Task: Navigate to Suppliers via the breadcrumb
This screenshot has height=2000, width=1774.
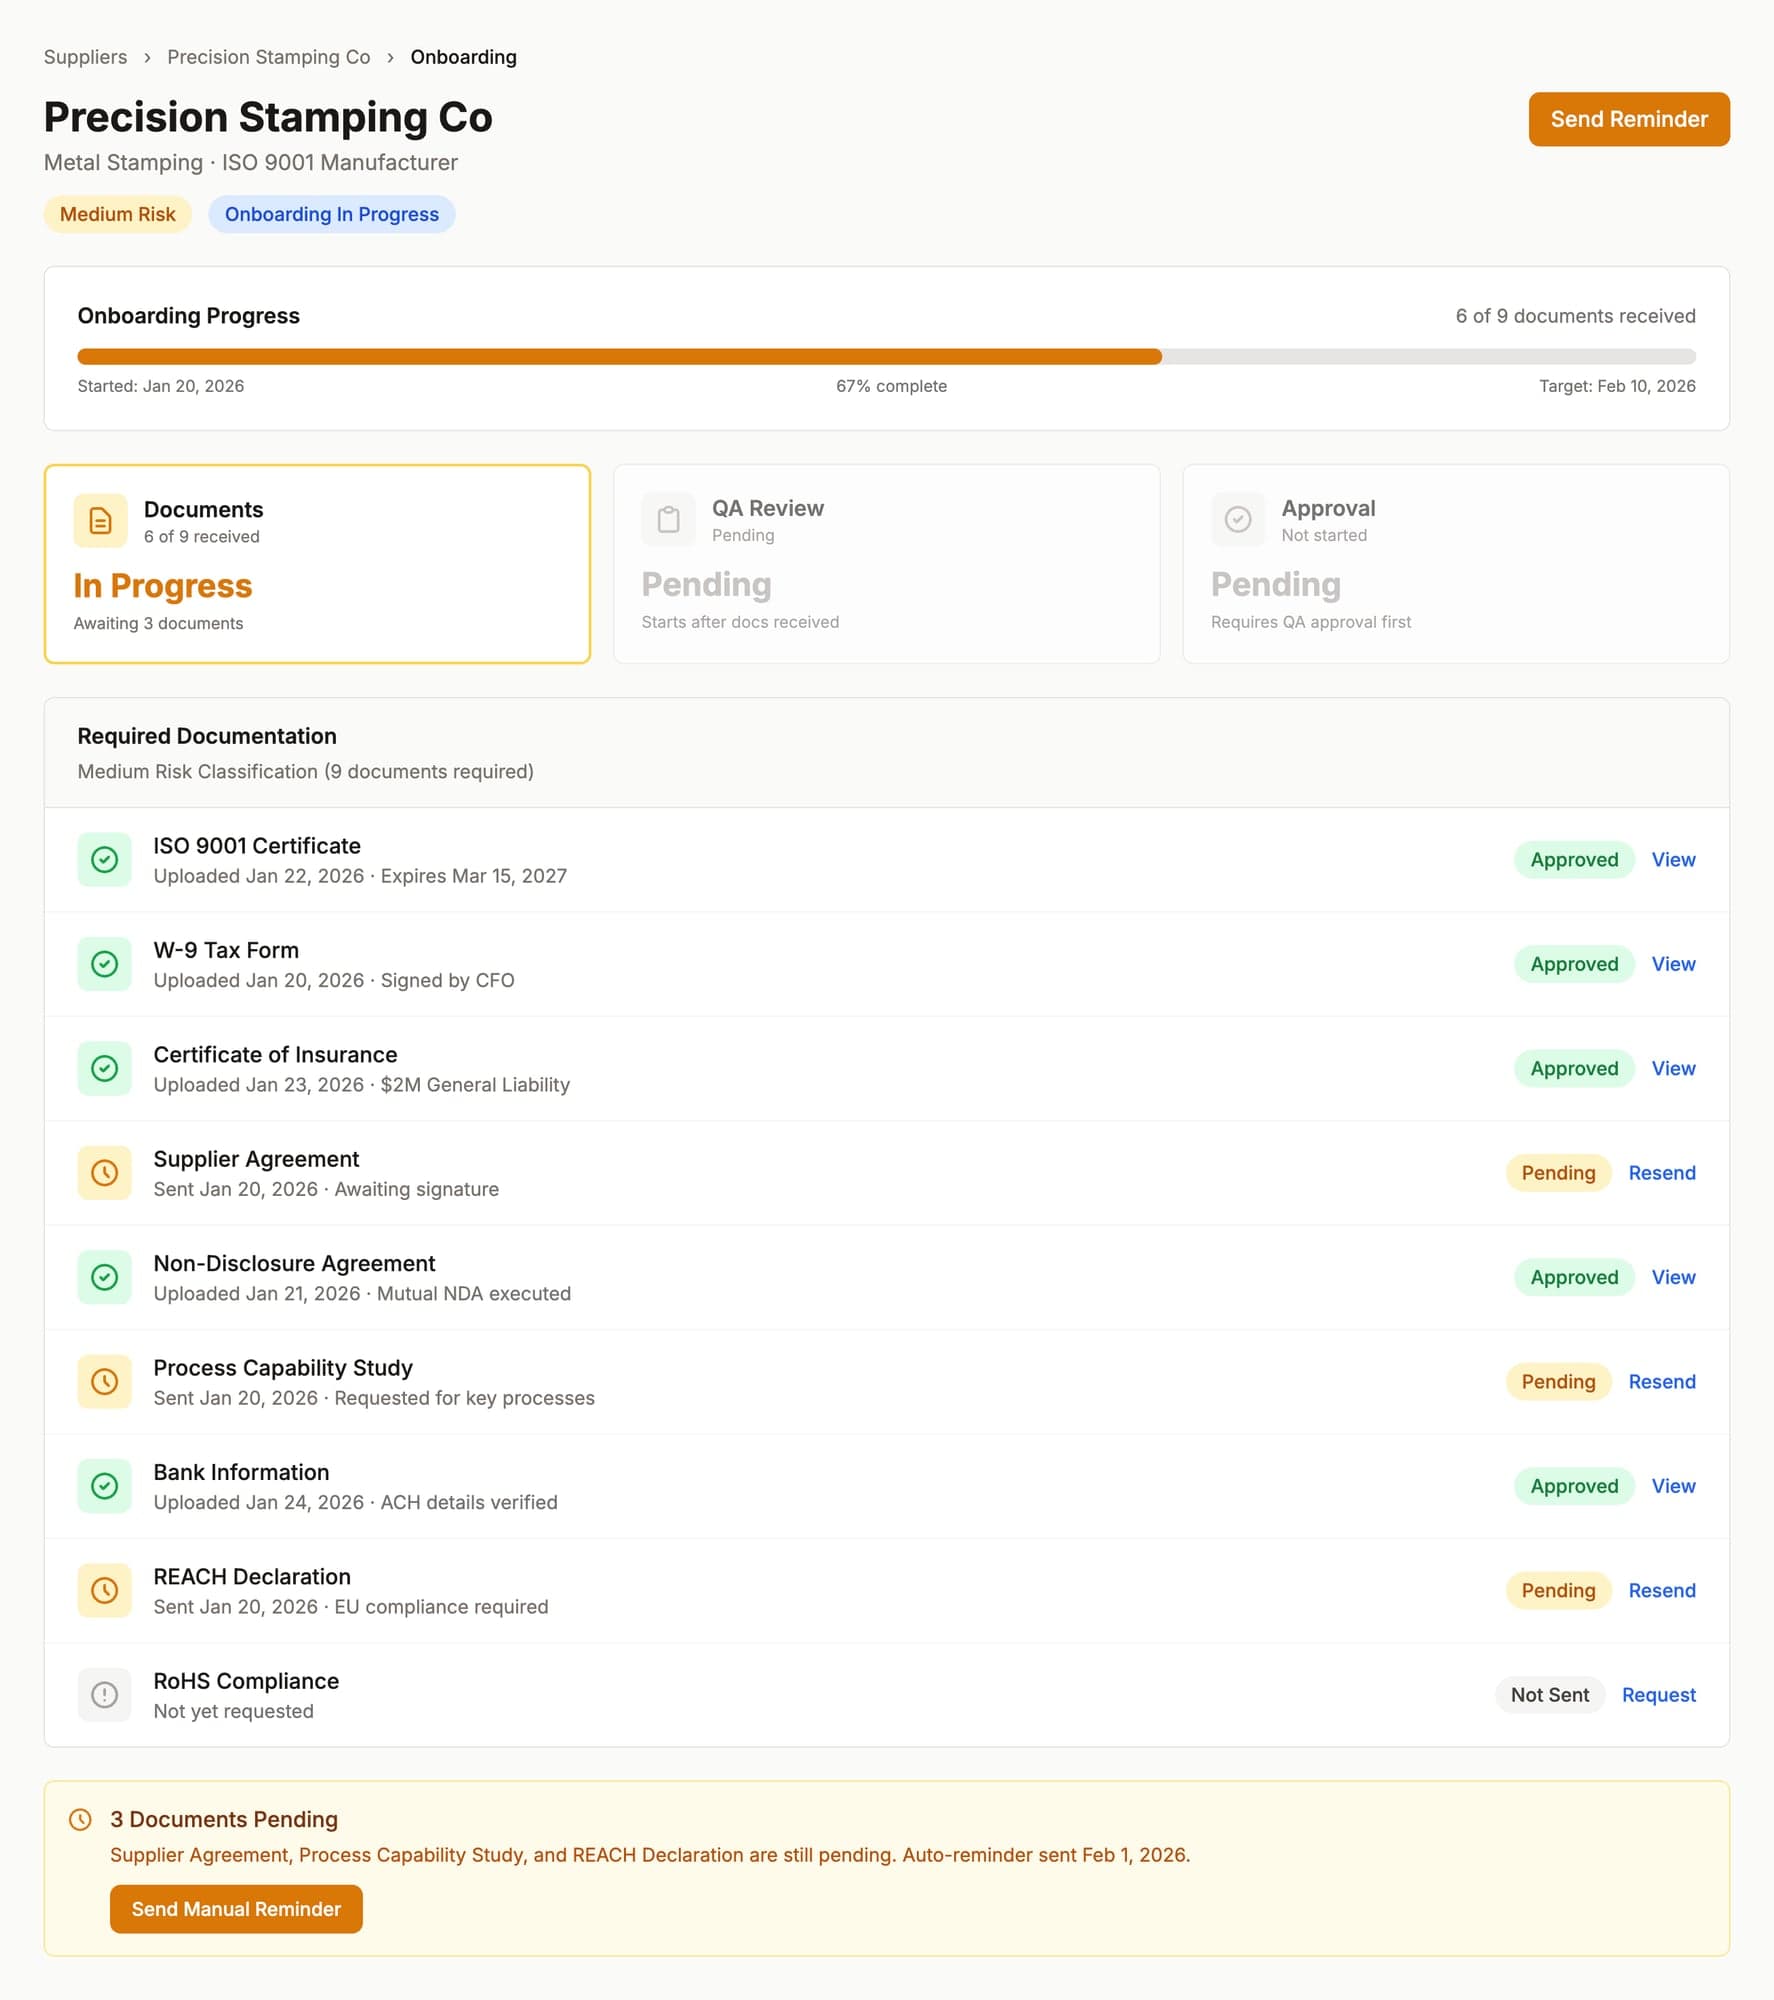Action: [85, 57]
